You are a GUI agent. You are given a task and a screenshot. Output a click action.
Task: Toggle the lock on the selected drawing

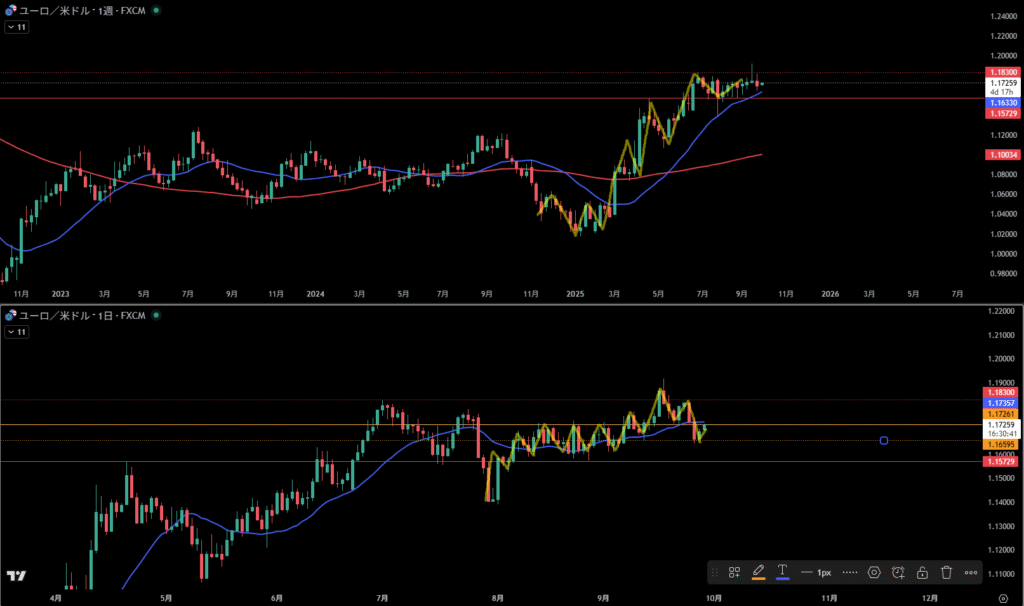(922, 572)
